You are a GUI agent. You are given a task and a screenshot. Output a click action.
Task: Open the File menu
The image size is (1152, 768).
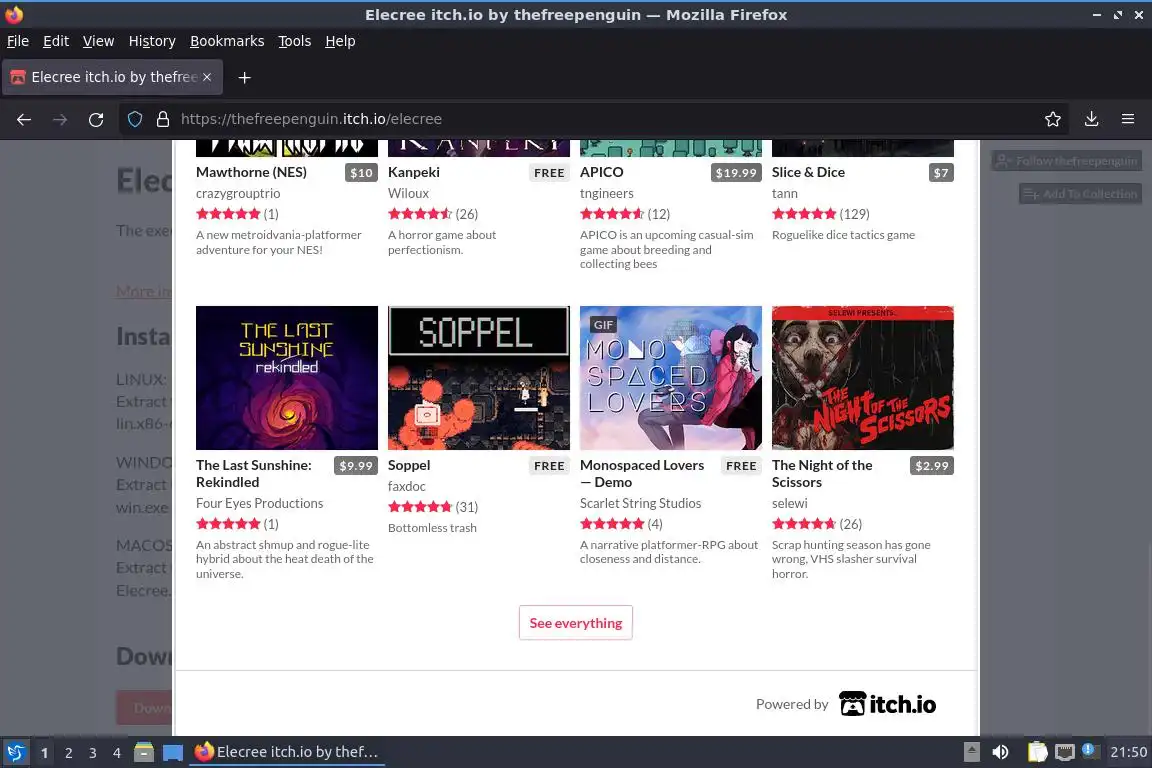18,41
